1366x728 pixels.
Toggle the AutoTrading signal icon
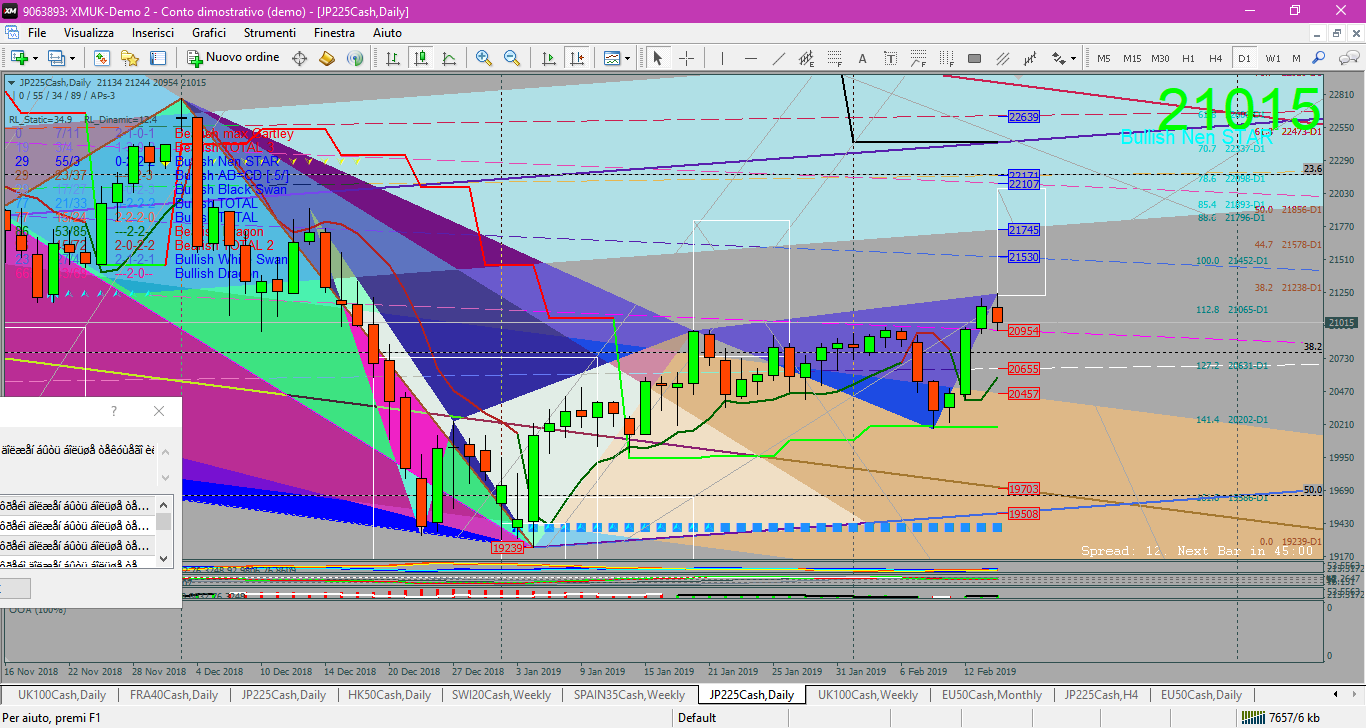354,58
